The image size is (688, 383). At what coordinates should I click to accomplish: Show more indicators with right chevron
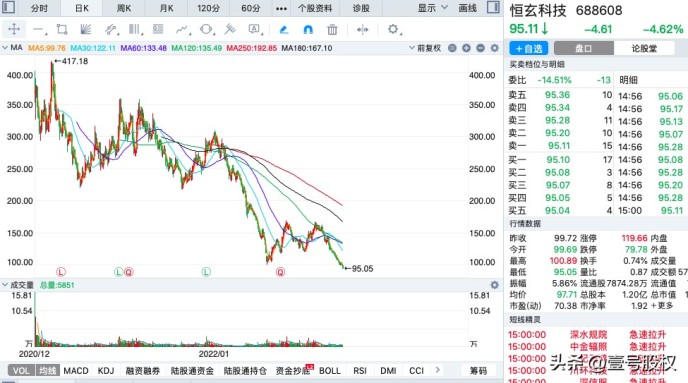437,370
